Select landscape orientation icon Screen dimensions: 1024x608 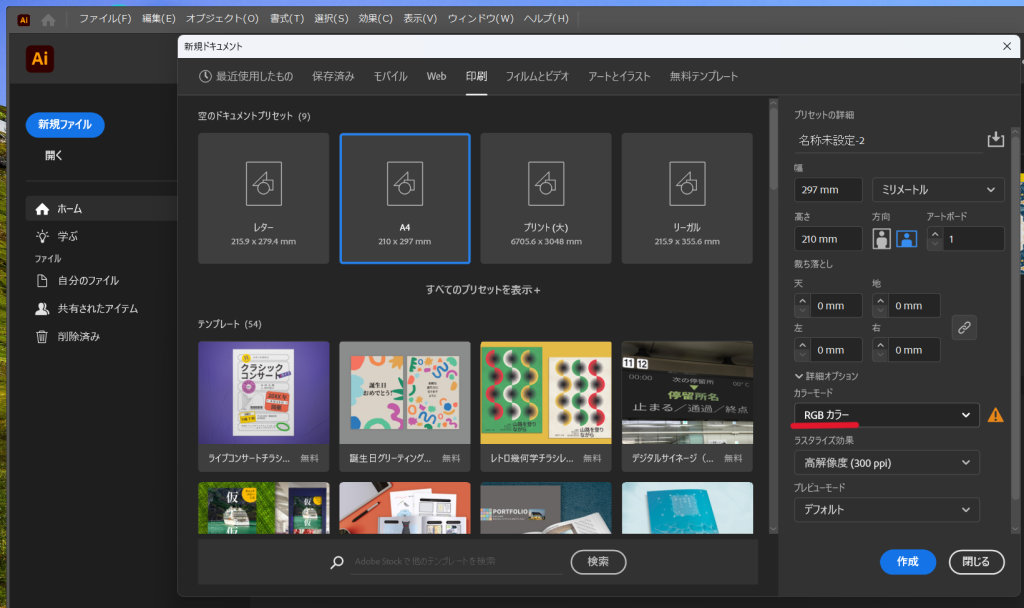click(x=906, y=239)
